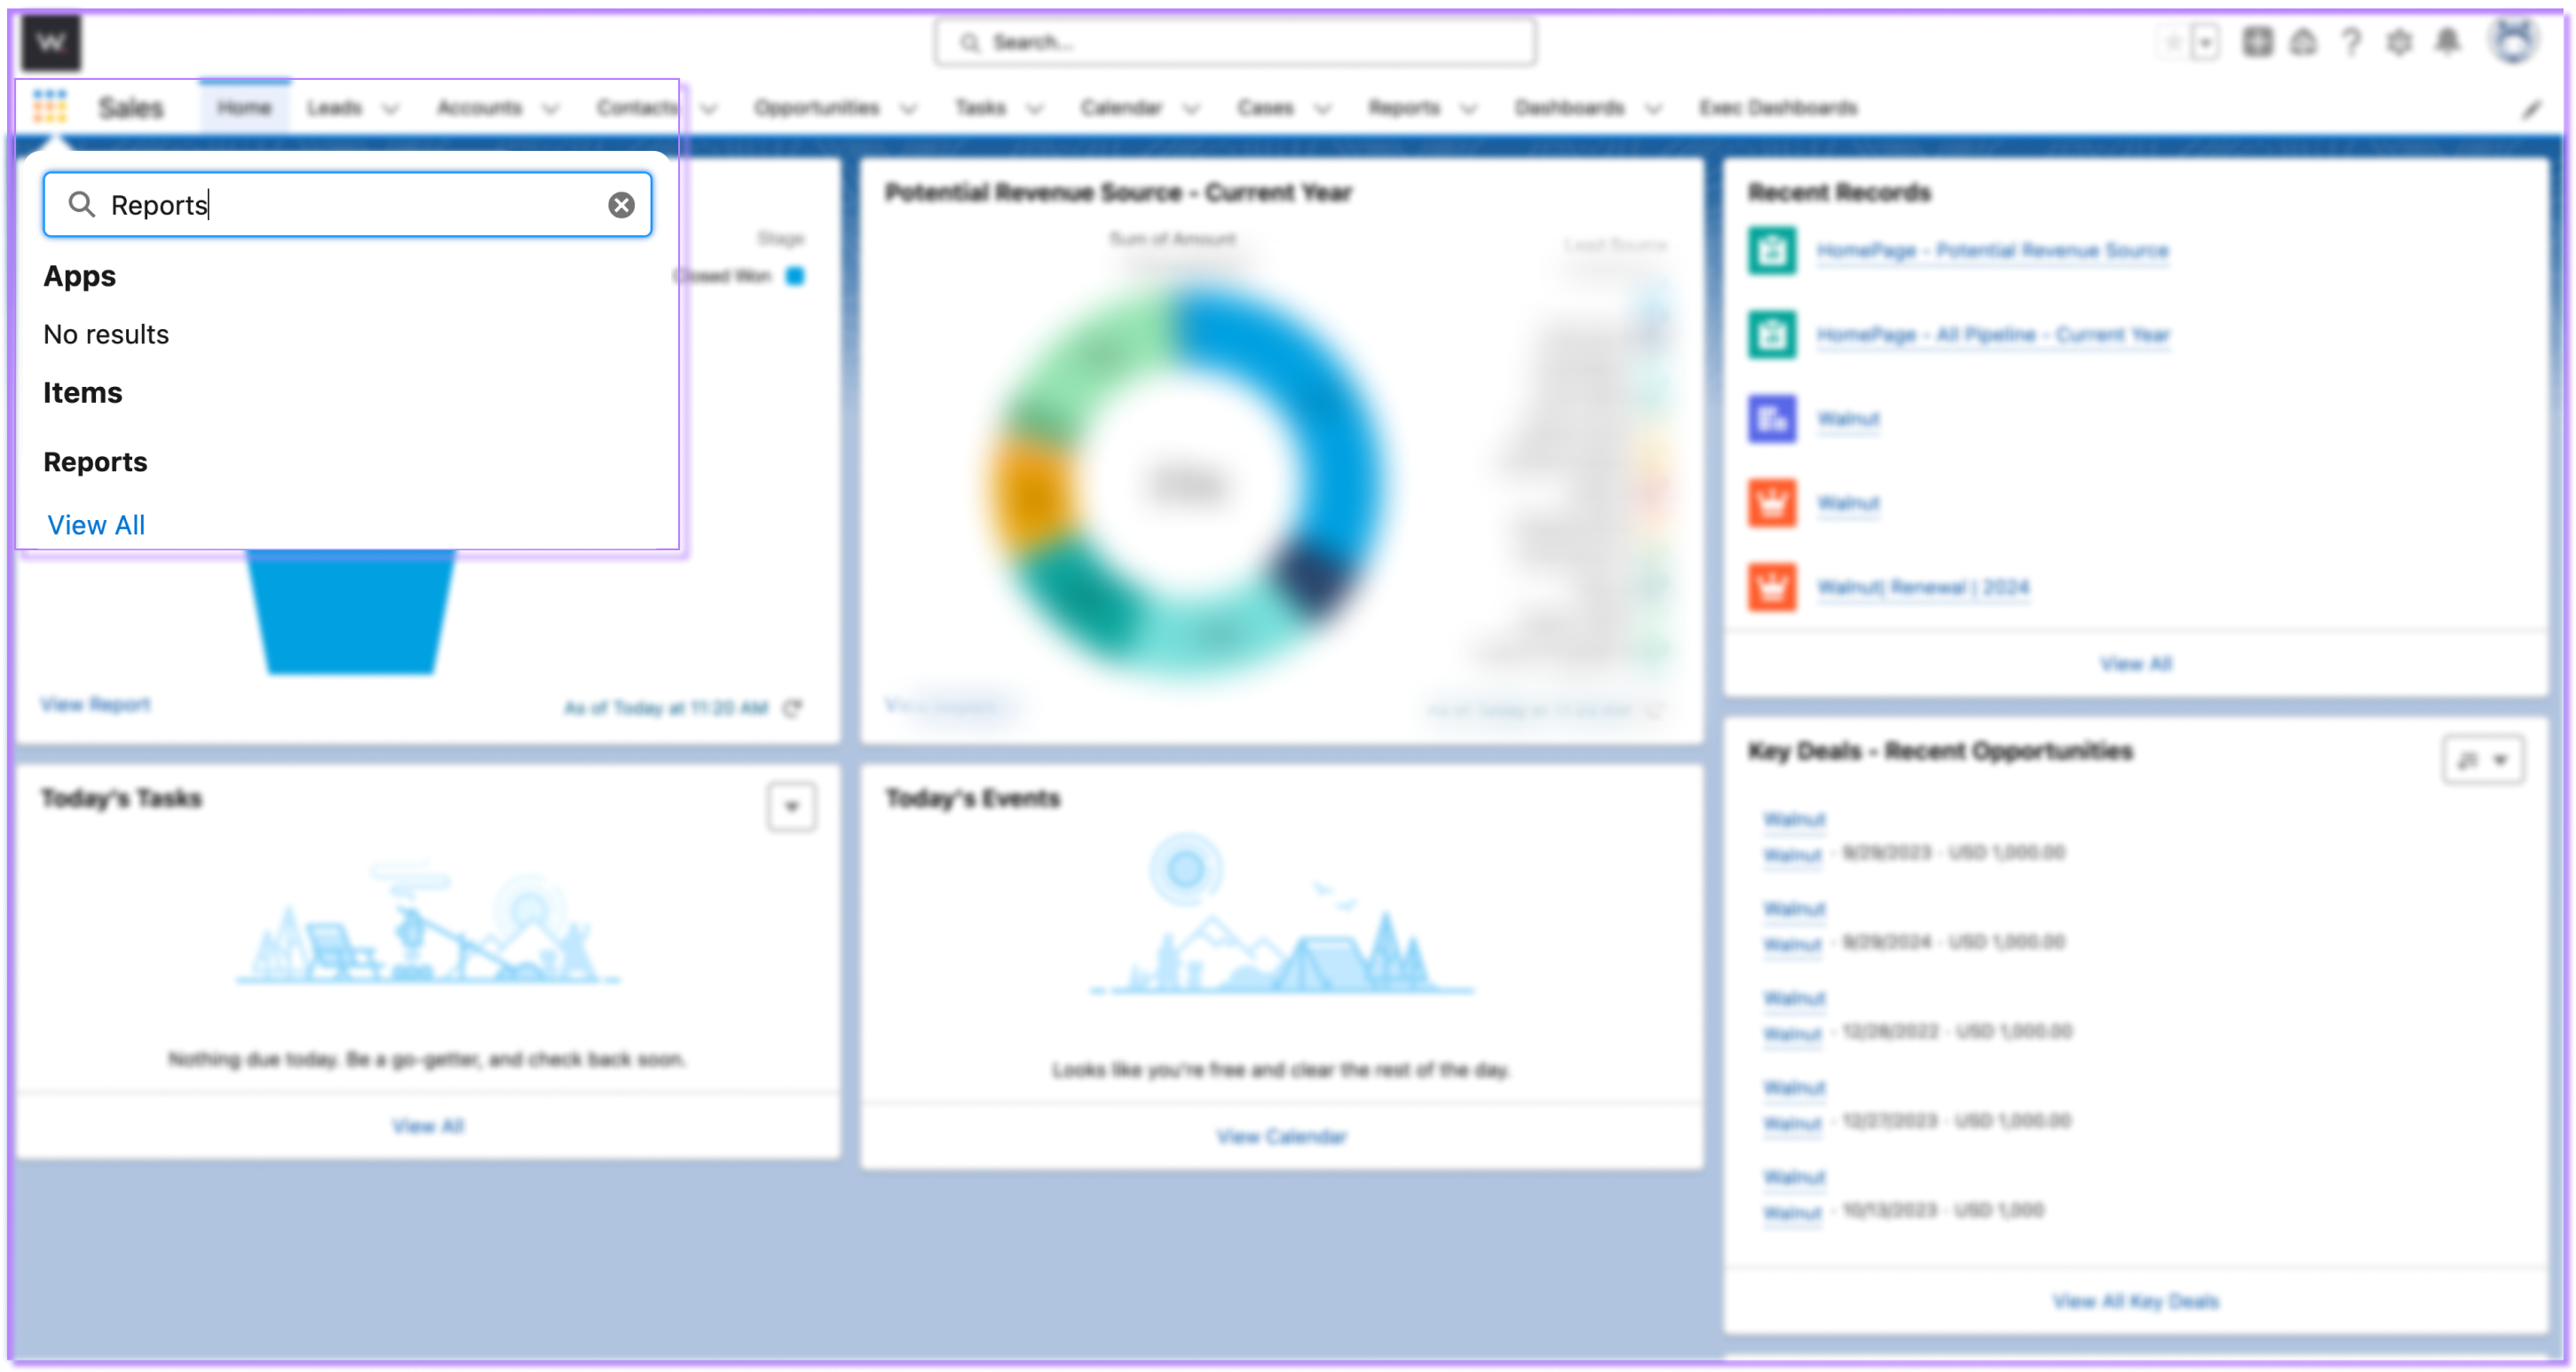2576x1372 pixels.
Task: Clear the Reports search text
Action: [x=621, y=205]
